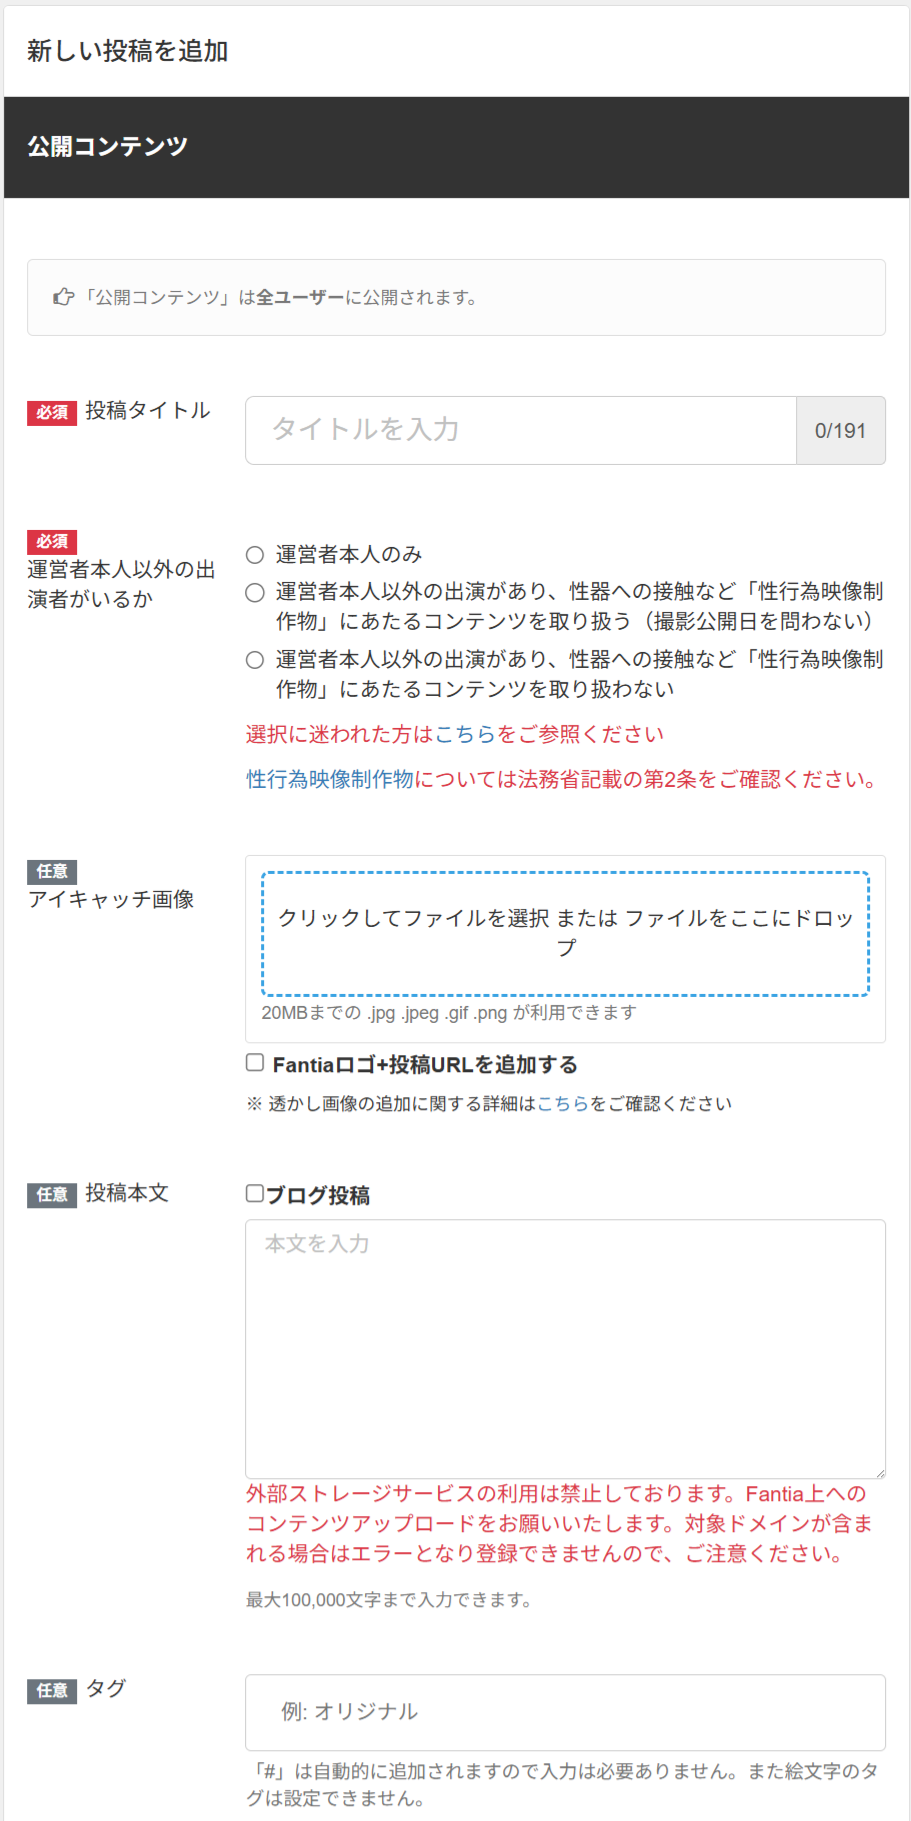Click the file drop zone to select a file

(565, 934)
